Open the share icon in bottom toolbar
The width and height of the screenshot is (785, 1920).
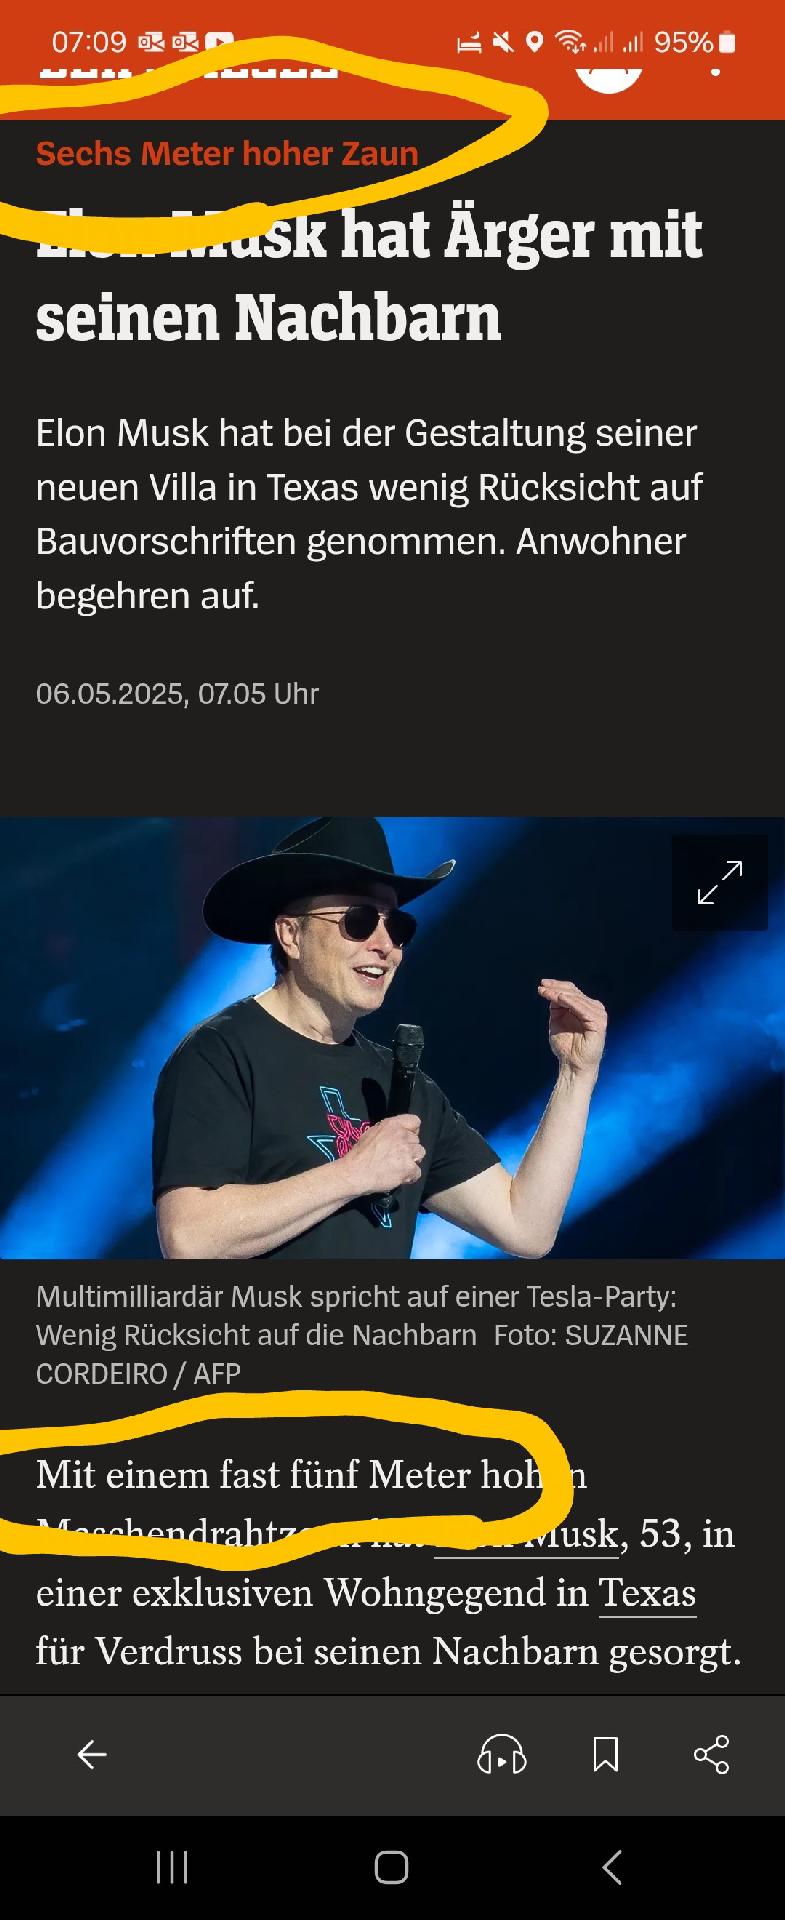[x=711, y=1754]
